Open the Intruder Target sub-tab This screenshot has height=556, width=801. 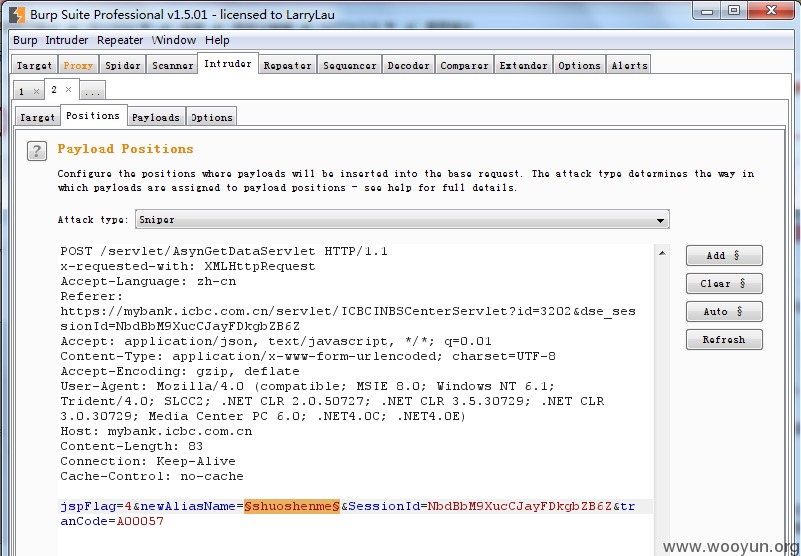click(x=37, y=117)
